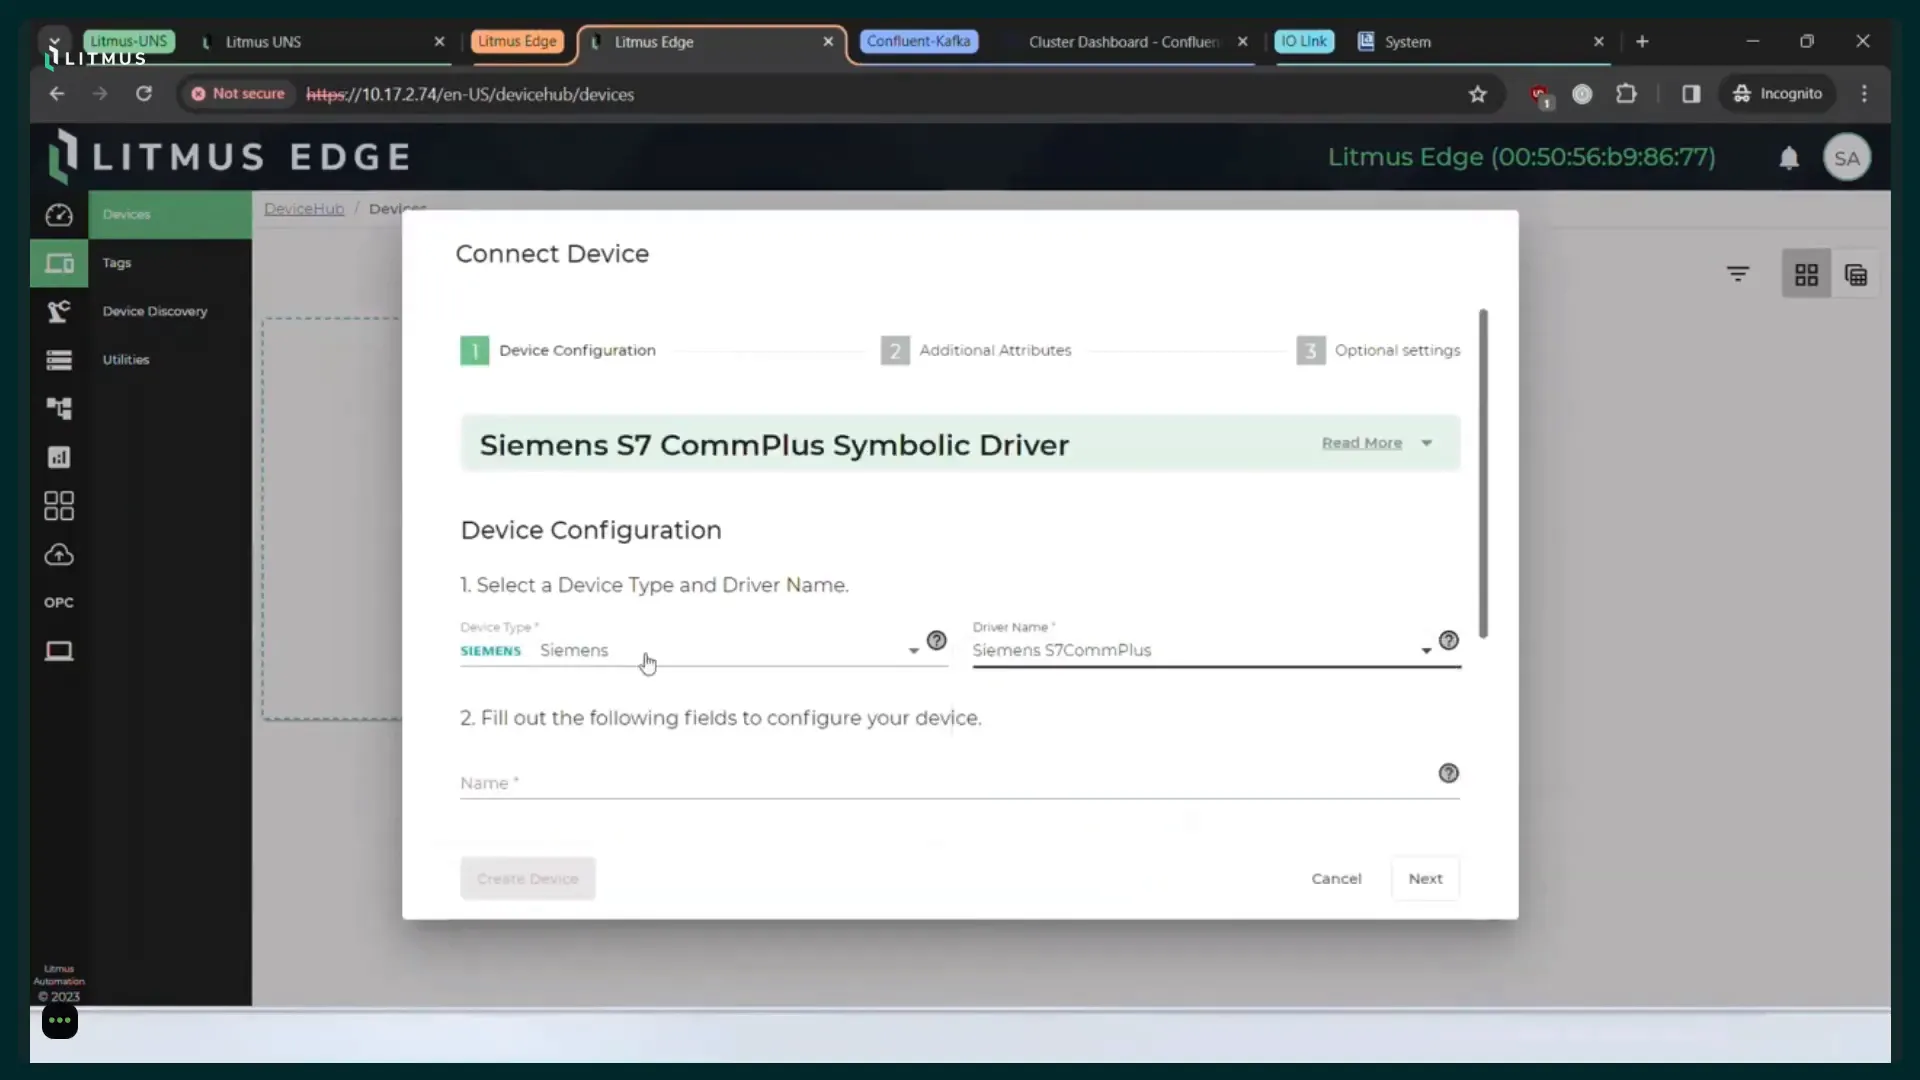Switch to Cluster Dashboard Confluent tab

(1123, 42)
